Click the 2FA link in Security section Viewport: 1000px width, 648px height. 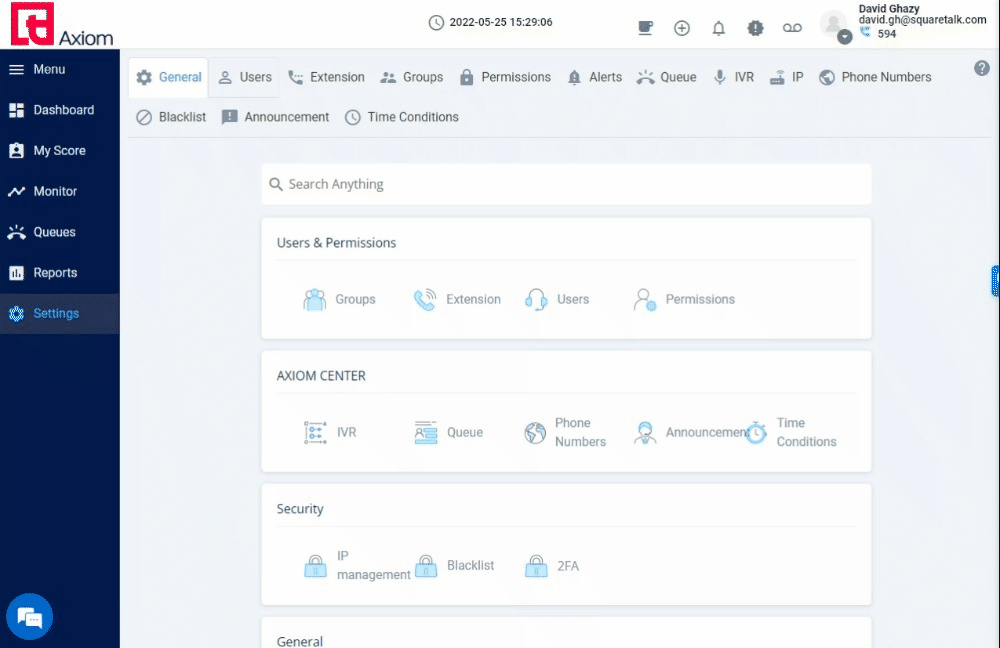[x=568, y=566]
